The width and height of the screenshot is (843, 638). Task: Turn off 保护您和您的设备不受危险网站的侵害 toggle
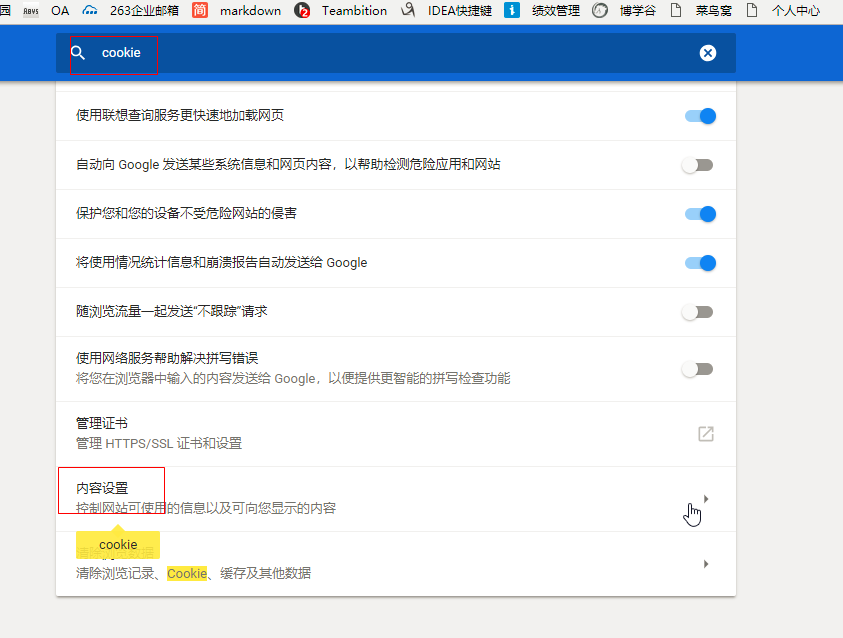[x=700, y=214]
